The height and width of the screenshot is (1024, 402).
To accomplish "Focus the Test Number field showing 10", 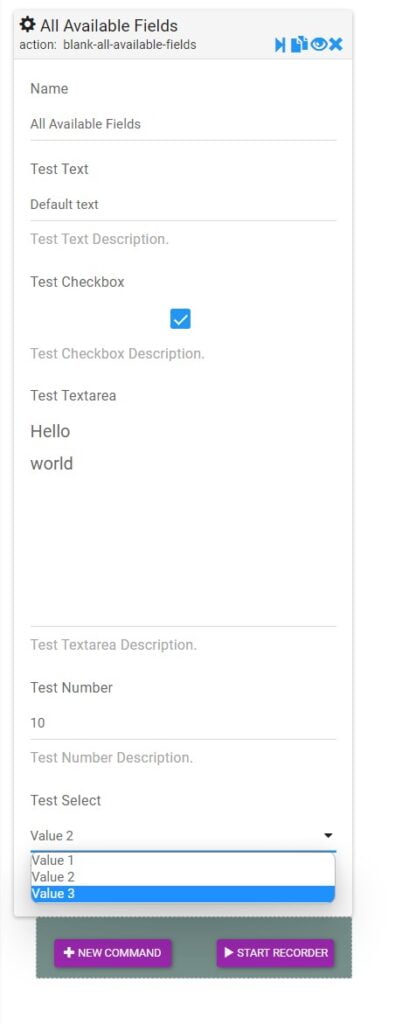I will 183,723.
